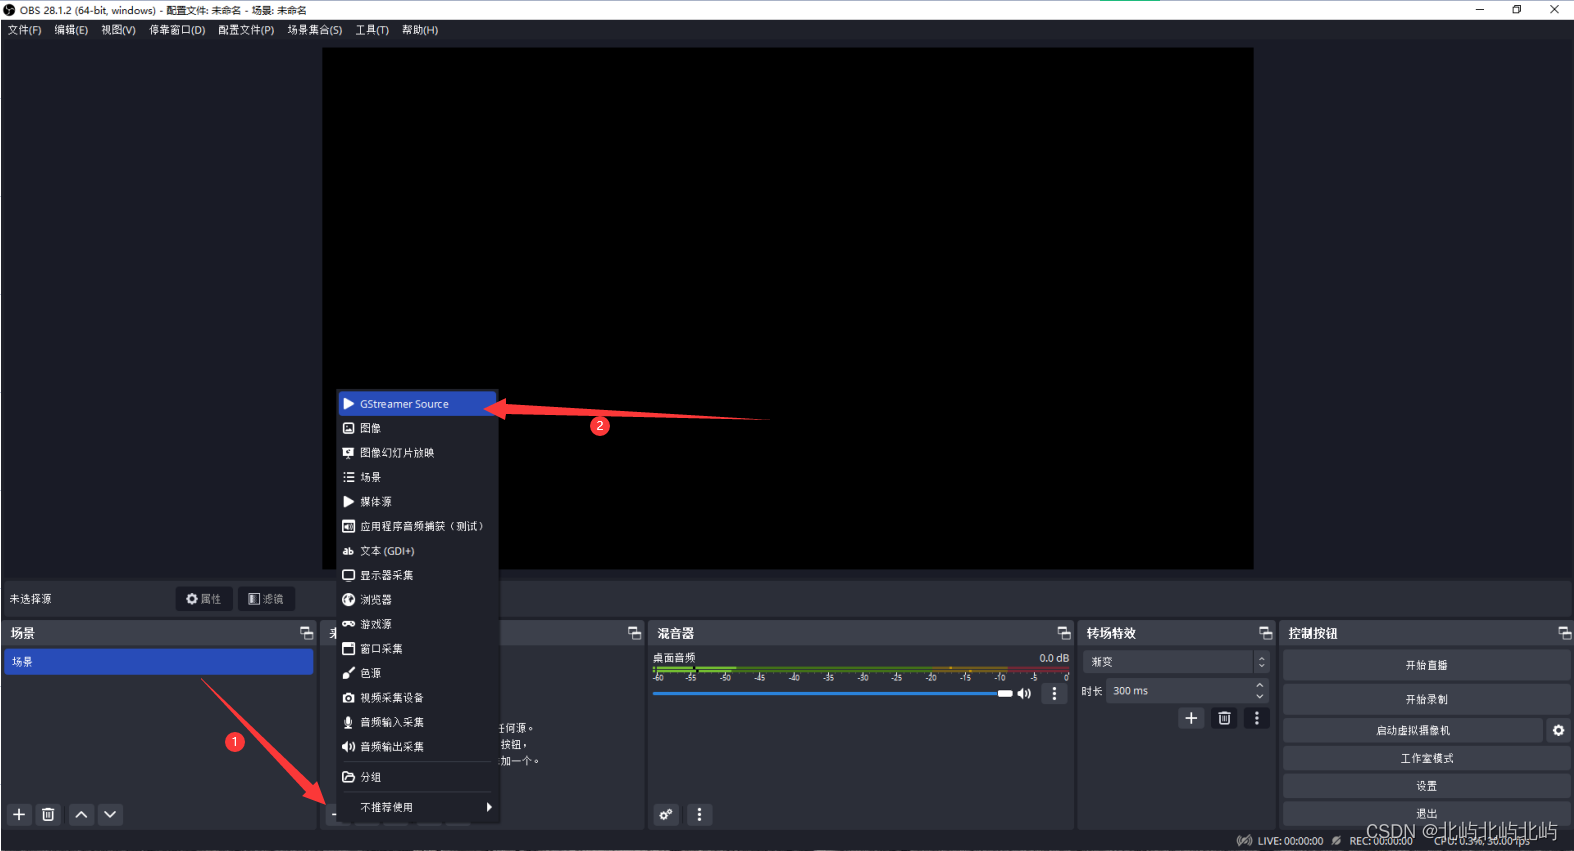
Task: Adjust the 桌面音频 volume slider
Action: coord(832,693)
